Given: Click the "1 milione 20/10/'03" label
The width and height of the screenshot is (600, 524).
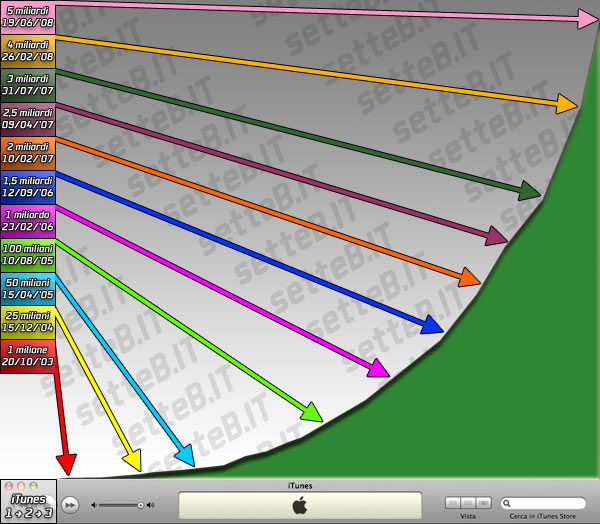Looking at the screenshot, I should click(28, 356).
